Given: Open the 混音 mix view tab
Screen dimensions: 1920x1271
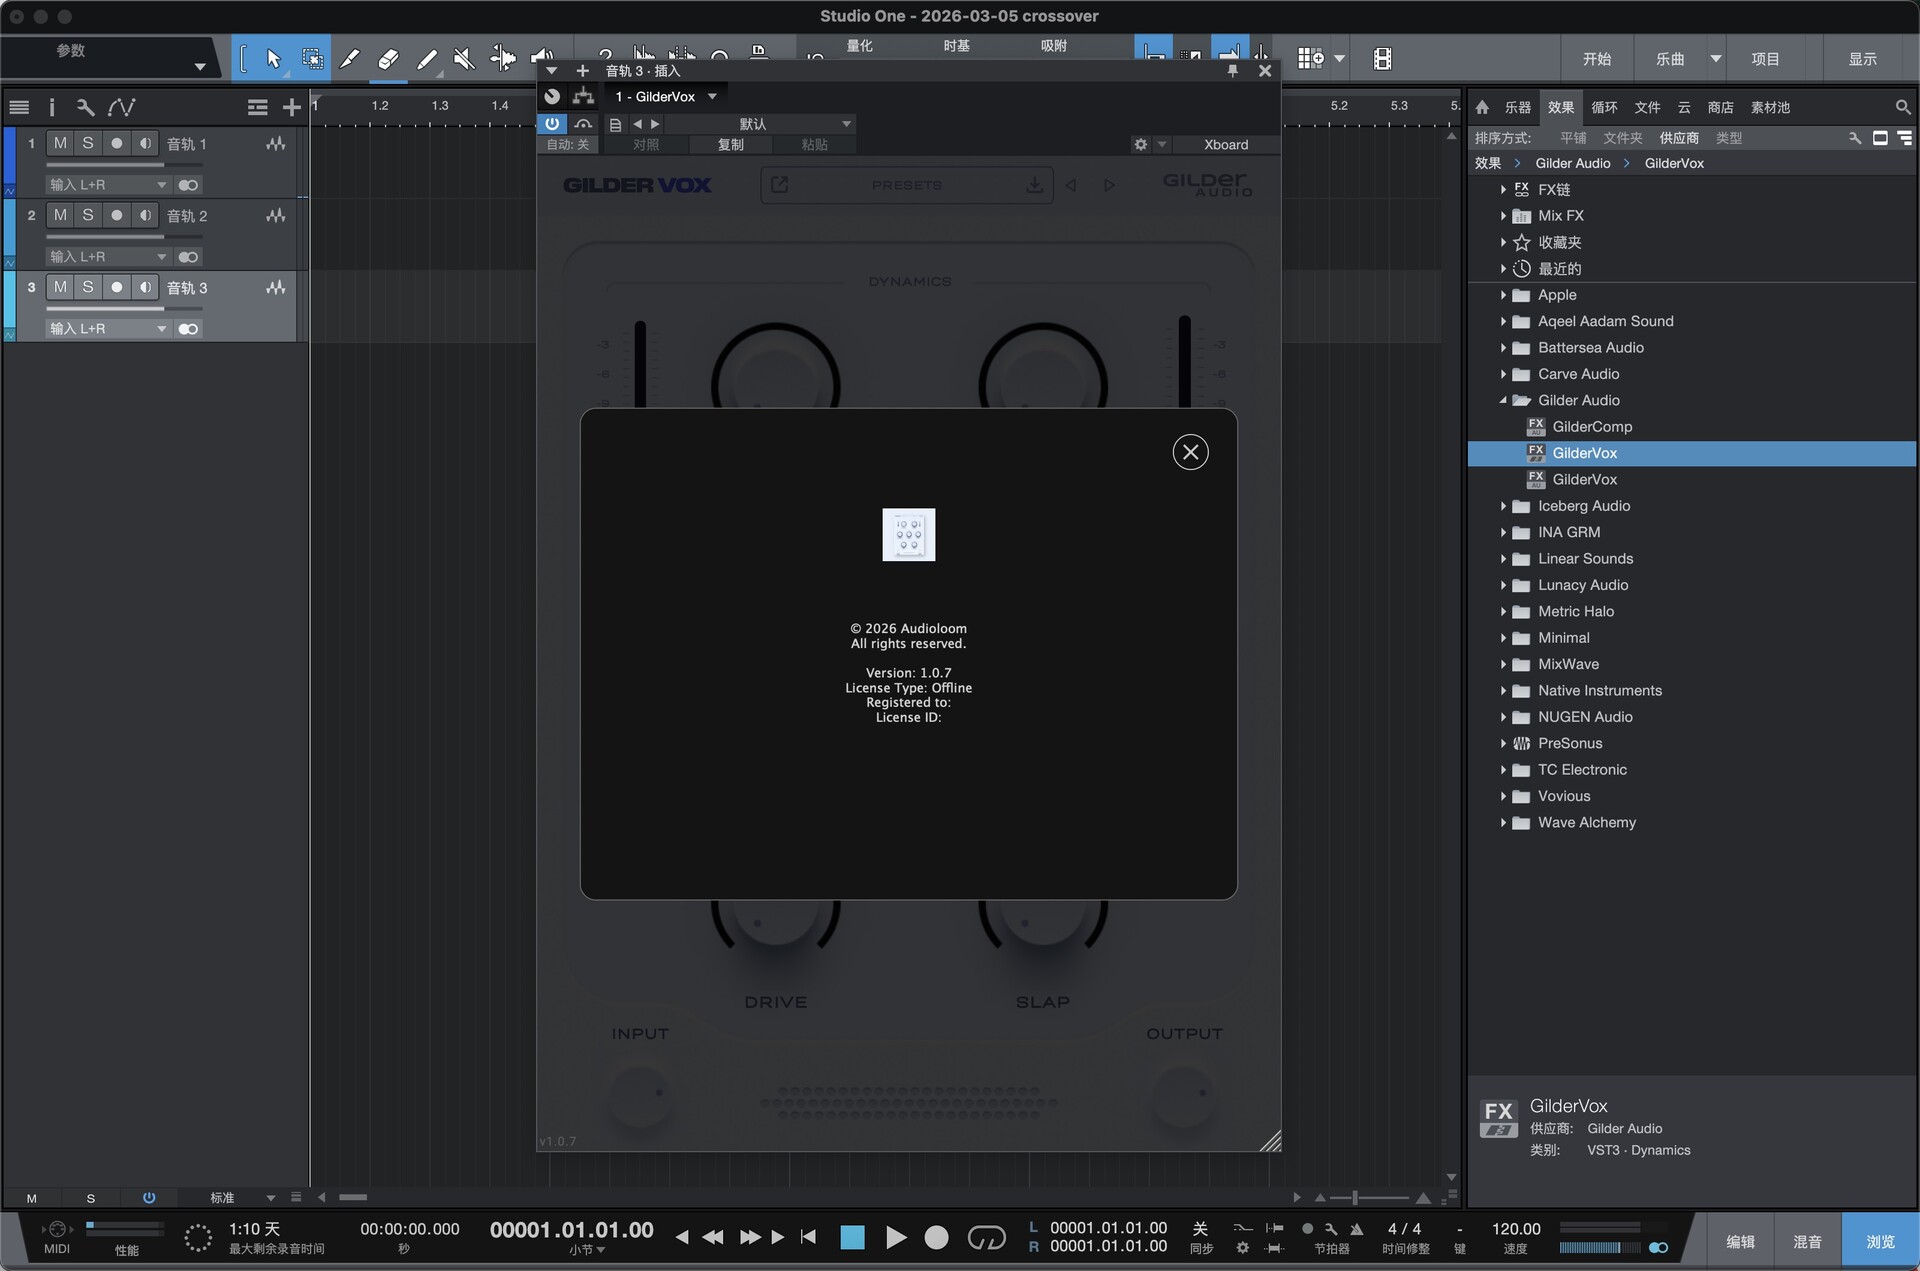Looking at the screenshot, I should pyautogui.click(x=1806, y=1241).
